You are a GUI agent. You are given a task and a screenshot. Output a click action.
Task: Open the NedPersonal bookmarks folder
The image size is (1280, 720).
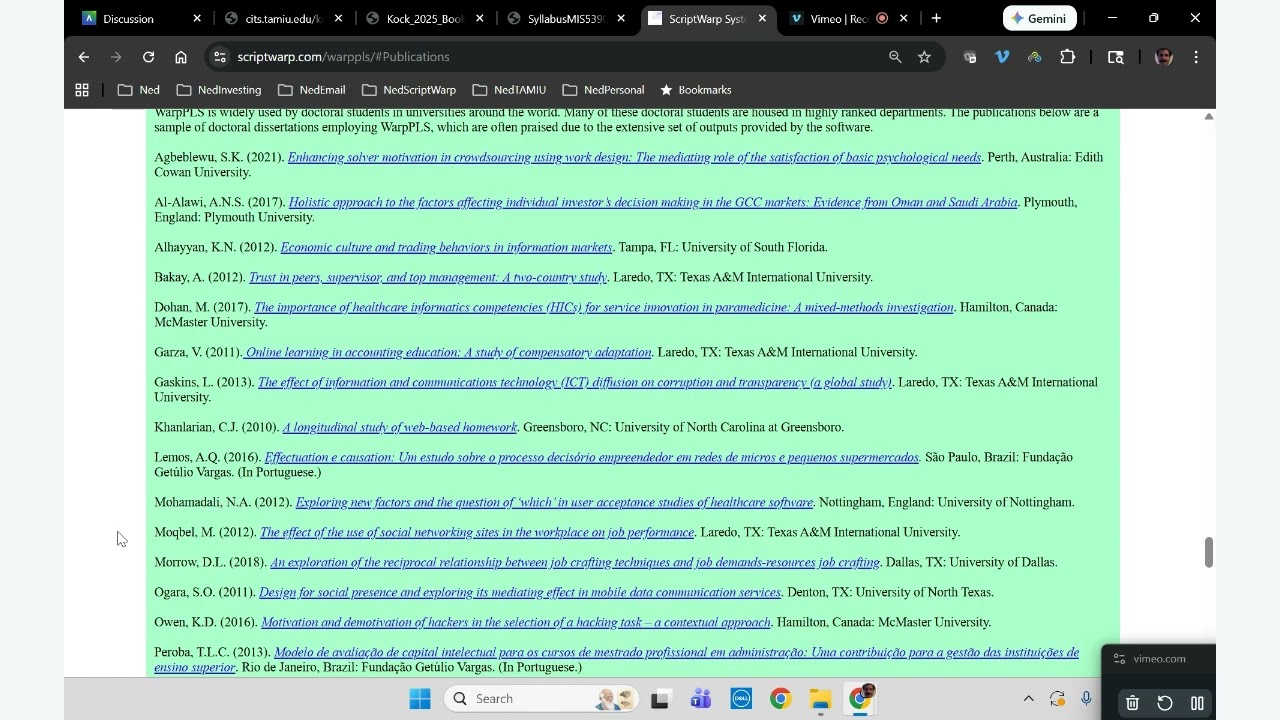pos(604,90)
